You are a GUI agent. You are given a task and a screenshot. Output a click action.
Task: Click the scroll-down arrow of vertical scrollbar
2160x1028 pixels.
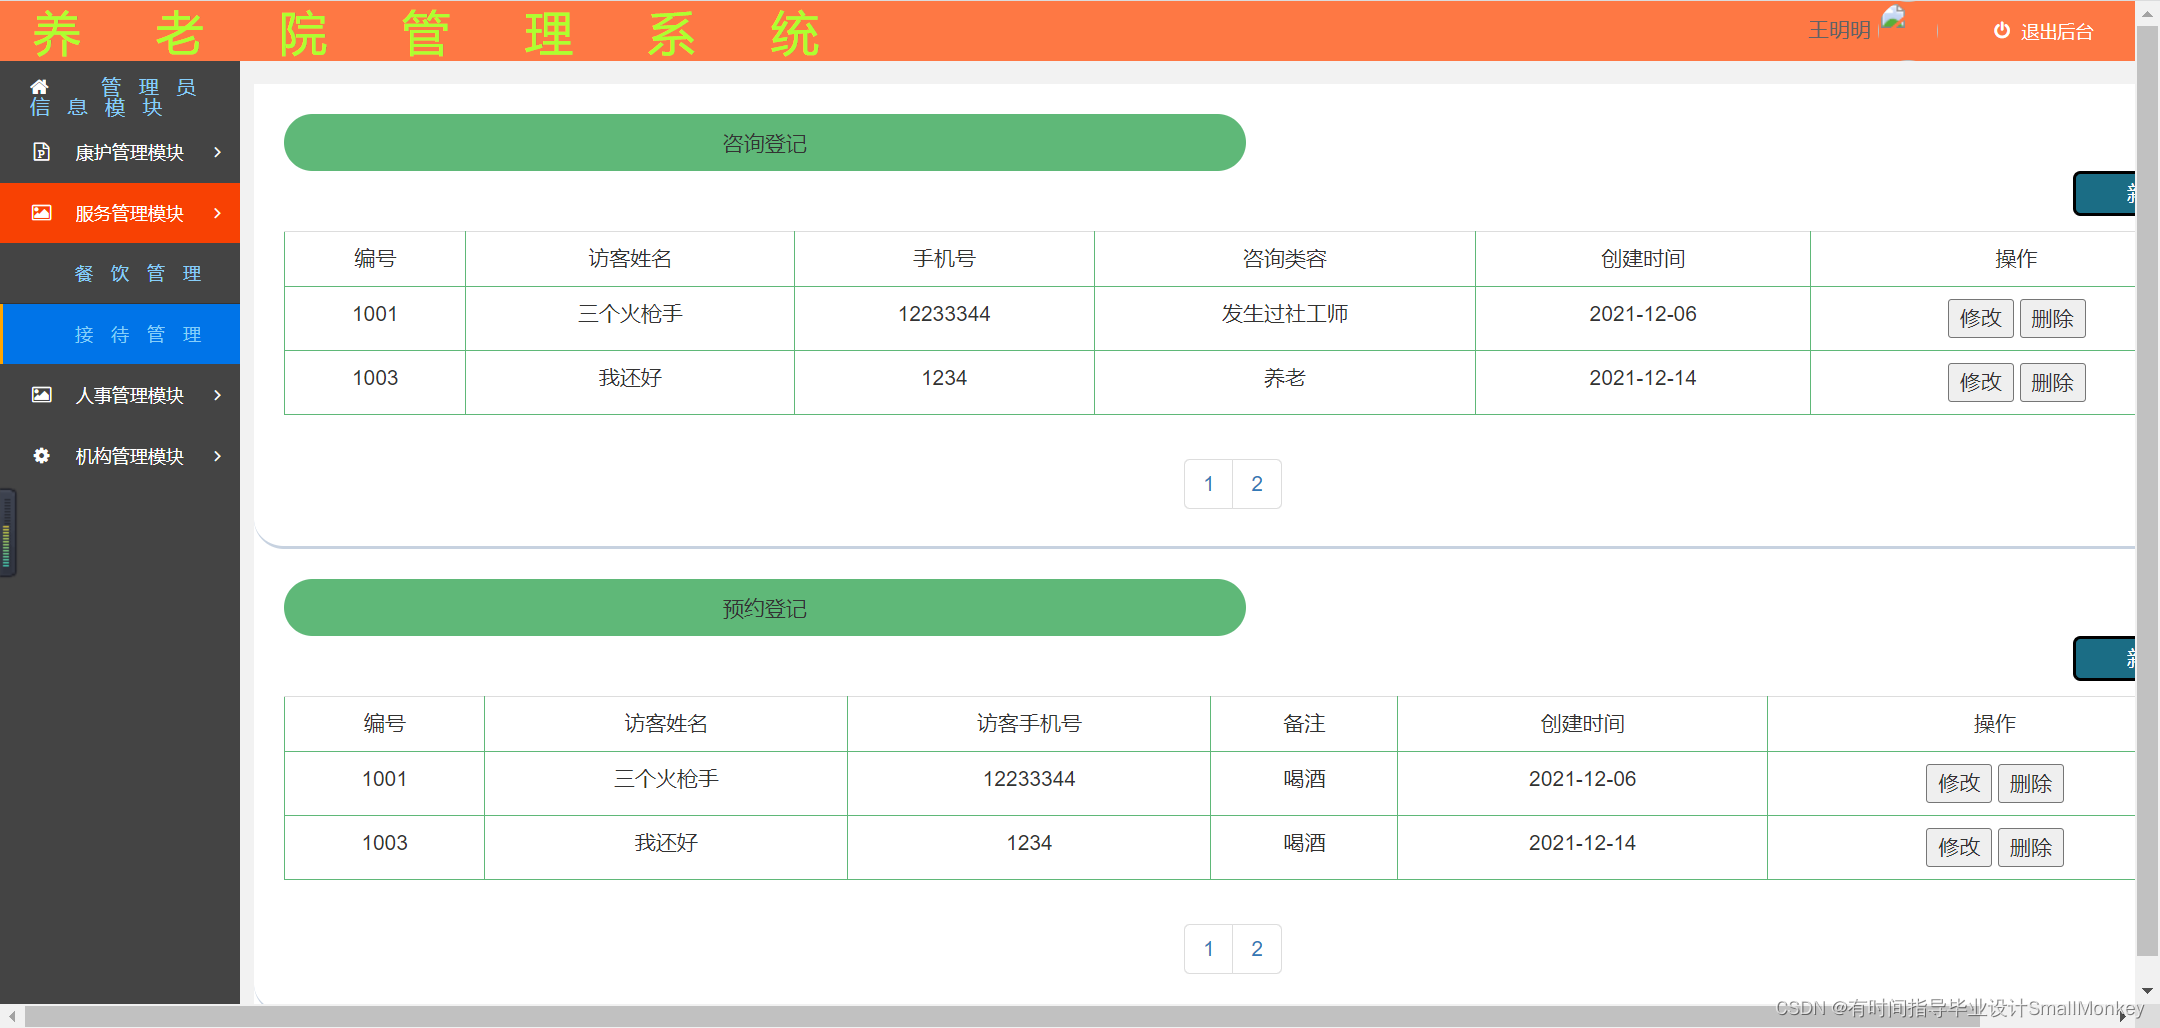pos(2147,991)
